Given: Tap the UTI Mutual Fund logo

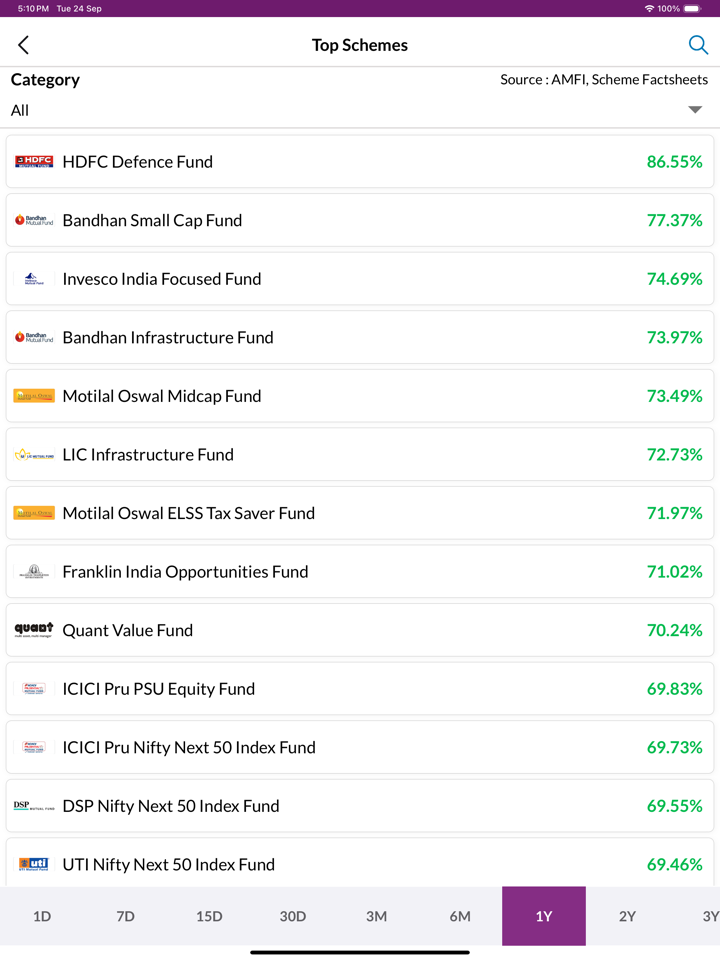Looking at the screenshot, I should click(34, 864).
